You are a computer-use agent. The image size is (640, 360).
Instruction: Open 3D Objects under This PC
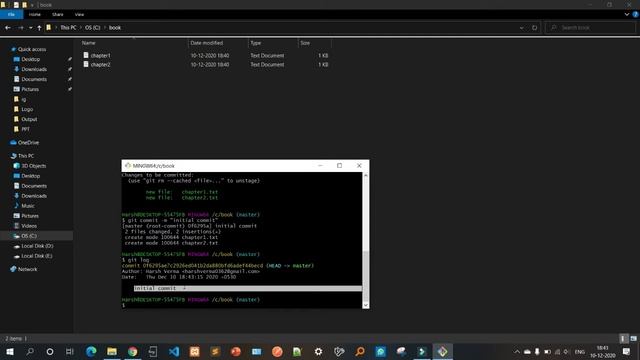(x=33, y=166)
